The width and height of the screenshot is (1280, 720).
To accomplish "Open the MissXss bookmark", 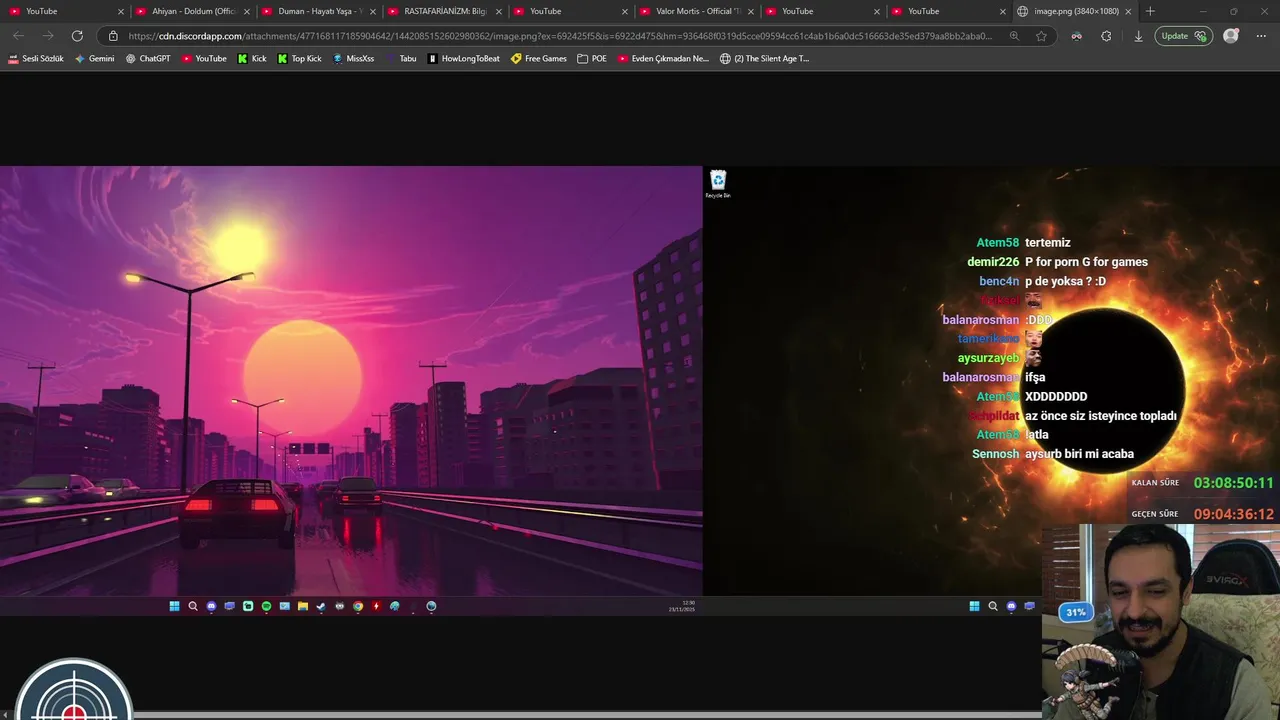I will pos(353,58).
